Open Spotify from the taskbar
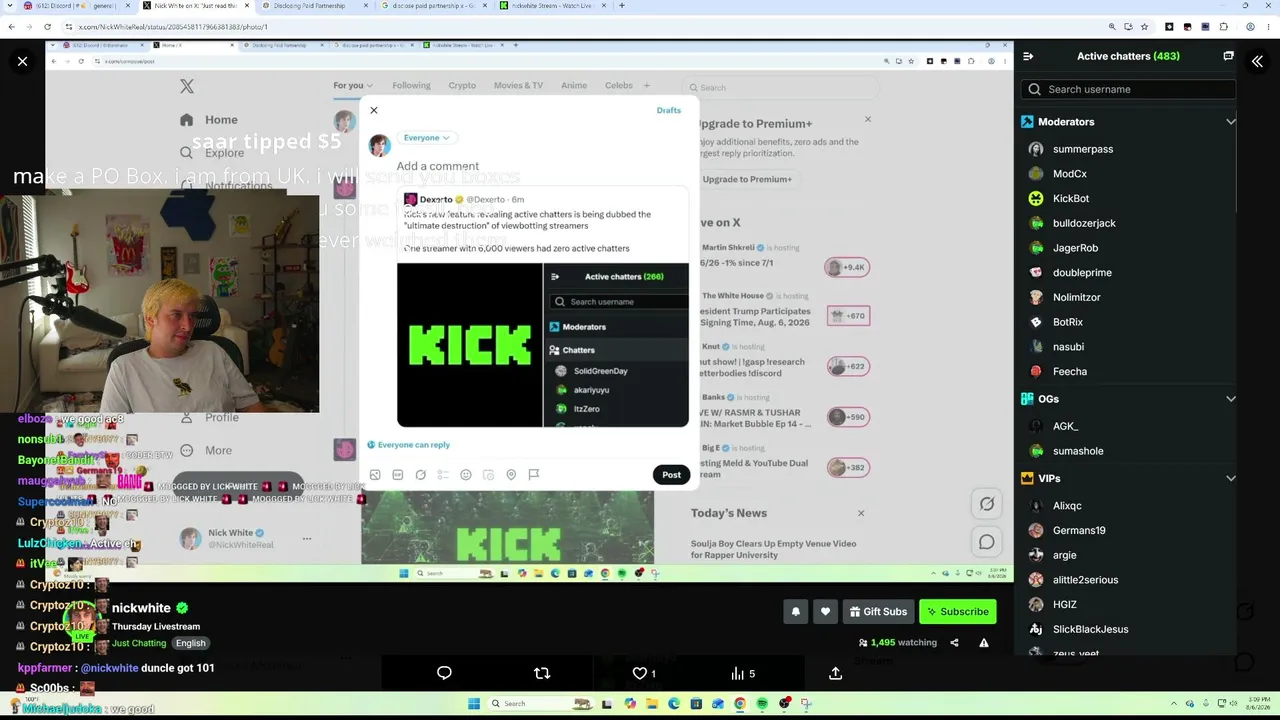The height and width of the screenshot is (720, 1280). 762,703
